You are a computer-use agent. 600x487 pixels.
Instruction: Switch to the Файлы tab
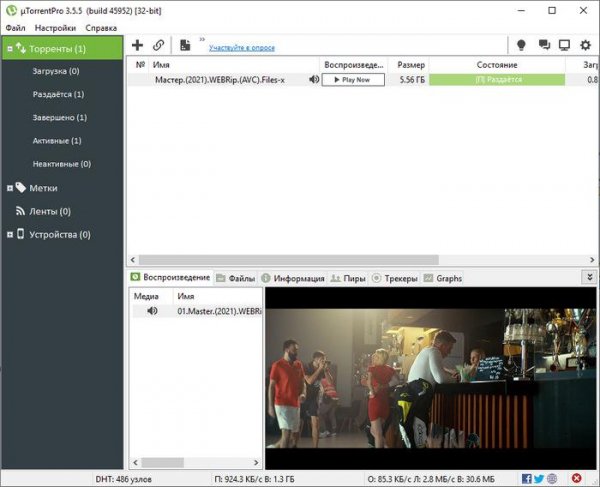point(236,278)
